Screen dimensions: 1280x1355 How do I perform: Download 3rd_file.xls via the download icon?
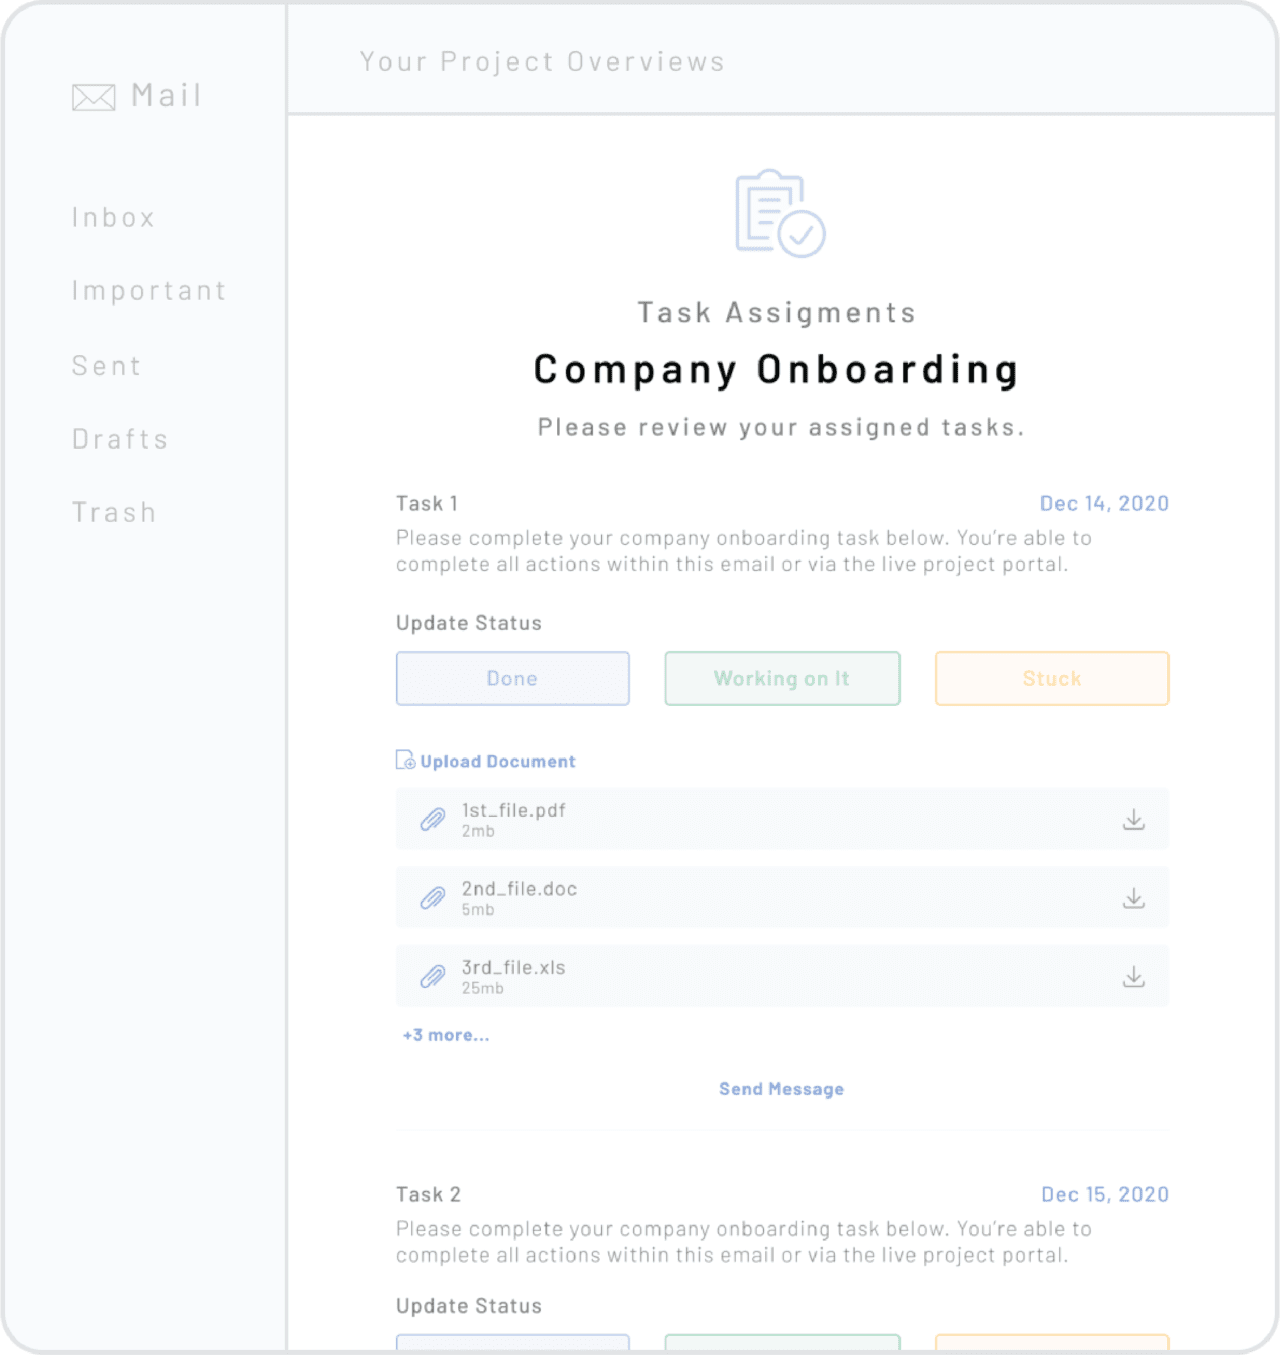click(x=1134, y=976)
